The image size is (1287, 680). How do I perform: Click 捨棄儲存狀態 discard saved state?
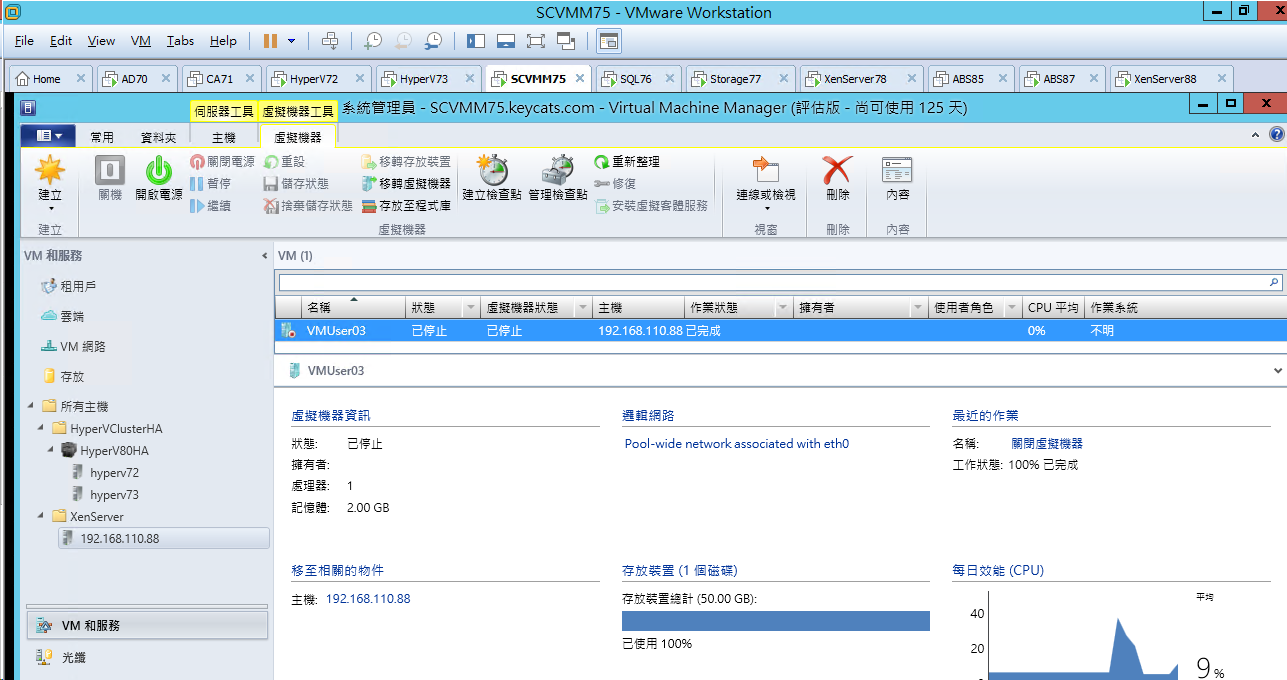coord(308,205)
